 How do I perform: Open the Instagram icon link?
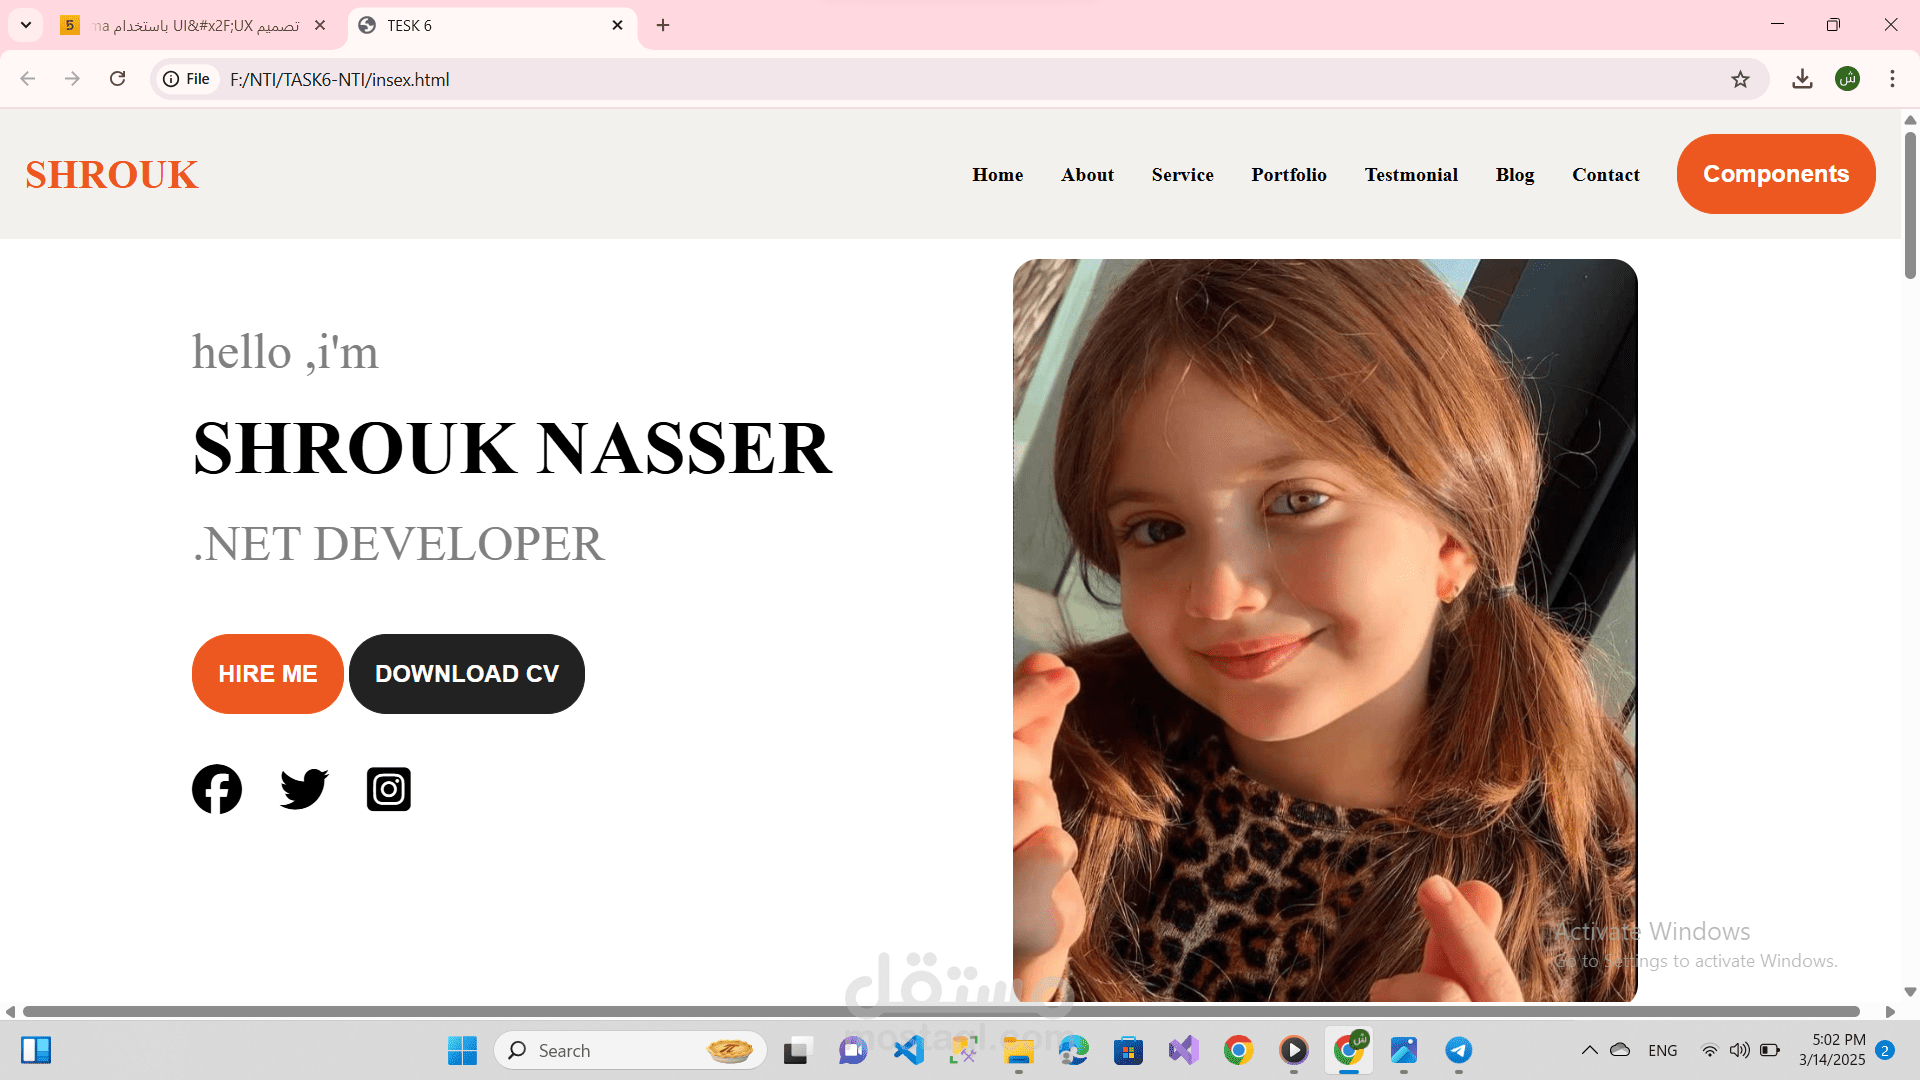pyautogui.click(x=388, y=789)
